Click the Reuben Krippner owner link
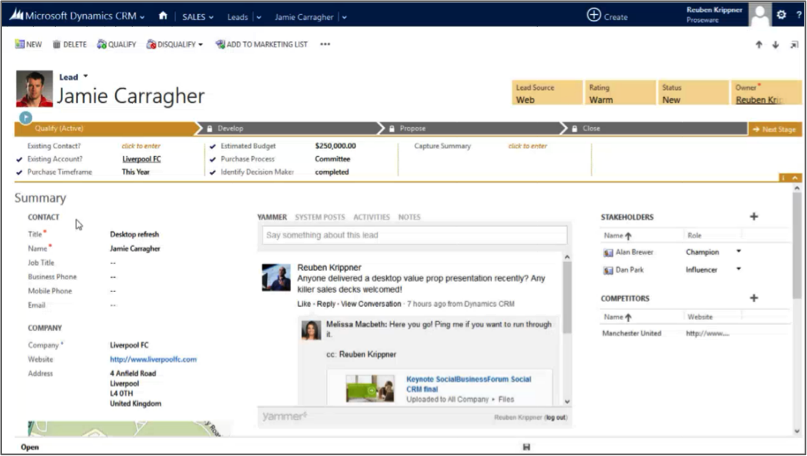 [760, 100]
